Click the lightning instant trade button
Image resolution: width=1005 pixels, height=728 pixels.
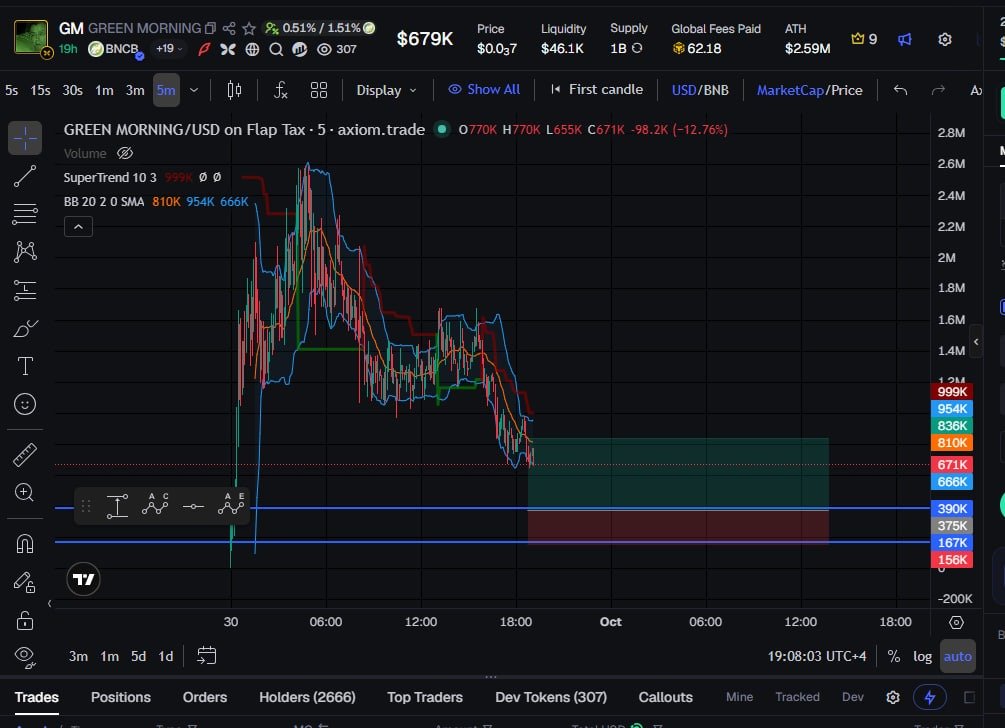[x=929, y=697]
